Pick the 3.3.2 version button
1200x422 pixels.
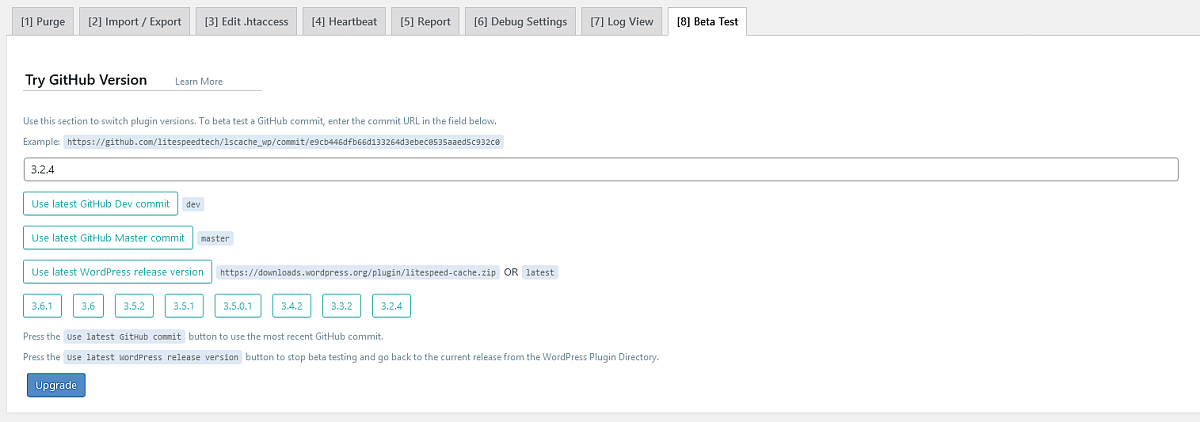click(342, 306)
